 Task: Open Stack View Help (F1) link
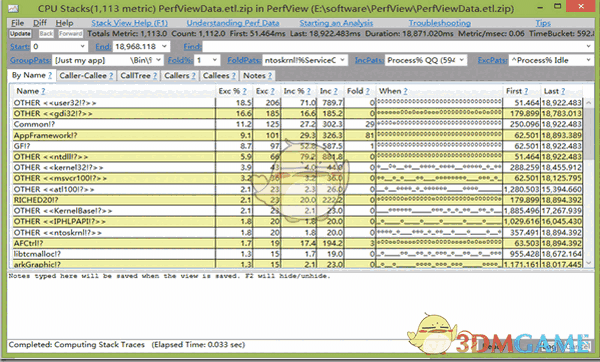(x=129, y=23)
